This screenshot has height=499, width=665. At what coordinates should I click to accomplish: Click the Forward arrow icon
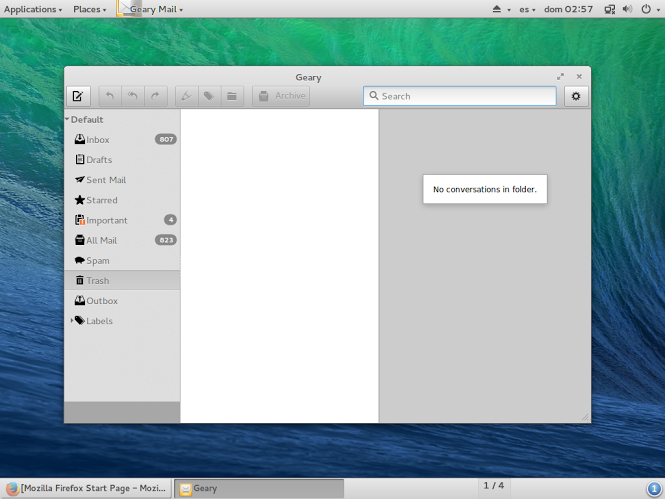156,96
